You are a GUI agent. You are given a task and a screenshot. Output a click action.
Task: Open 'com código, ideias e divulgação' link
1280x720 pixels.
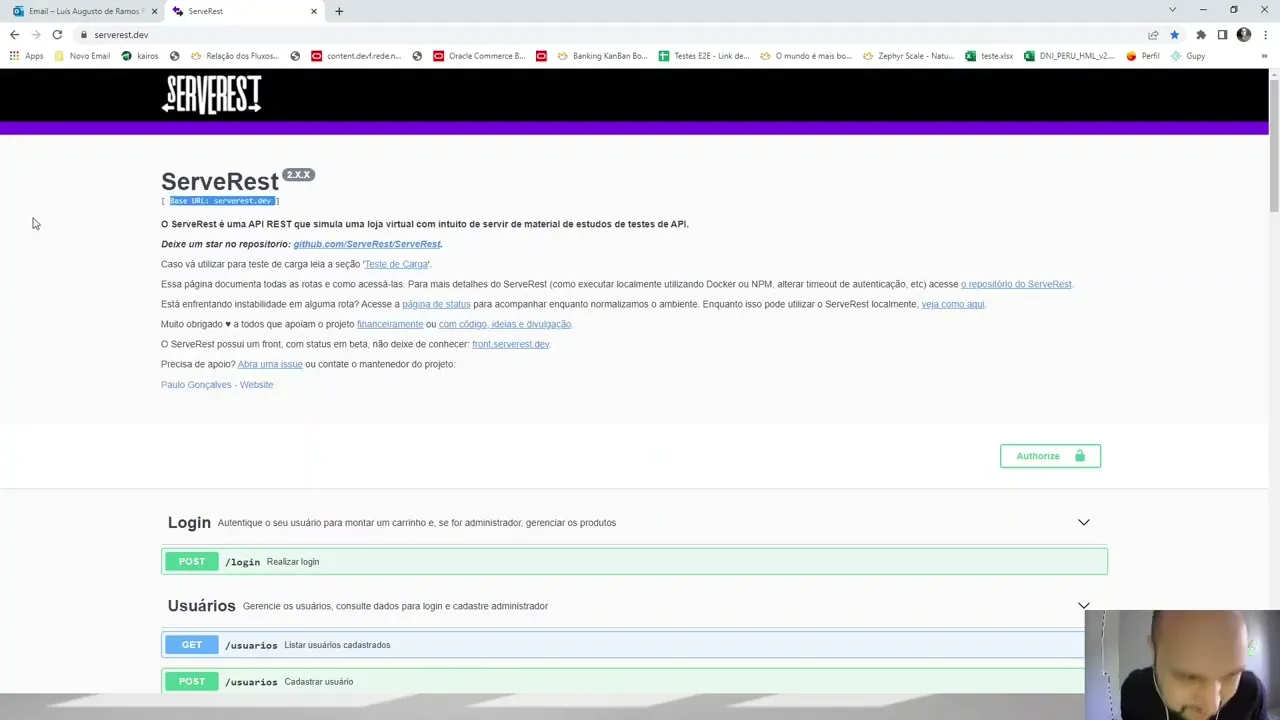(x=505, y=324)
